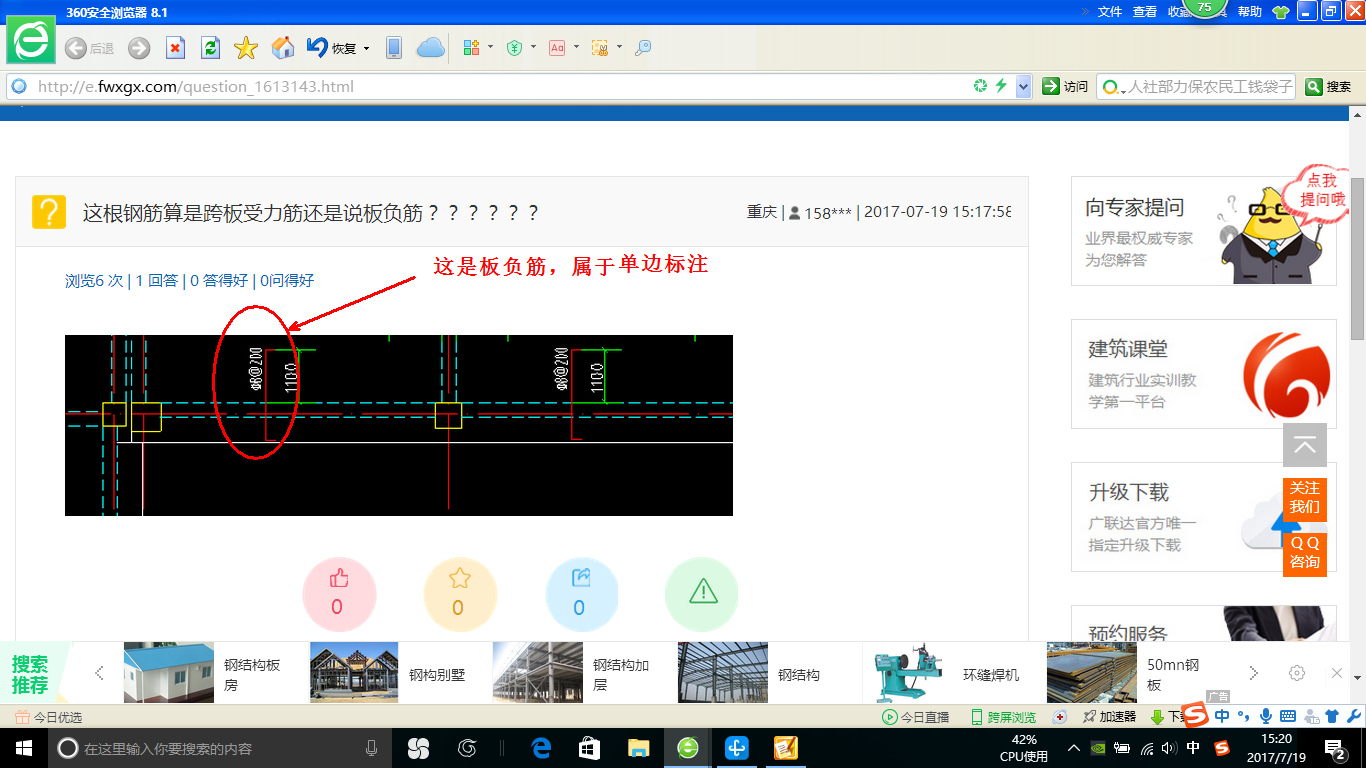This screenshot has height=768, width=1366.
Task: Click 跨屏浏览 in status bar
Action: (x=1003, y=717)
